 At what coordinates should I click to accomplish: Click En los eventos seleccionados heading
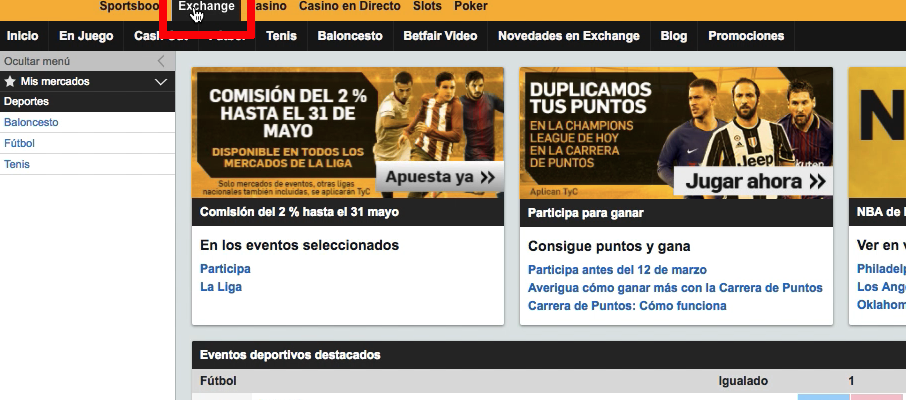[299, 245]
